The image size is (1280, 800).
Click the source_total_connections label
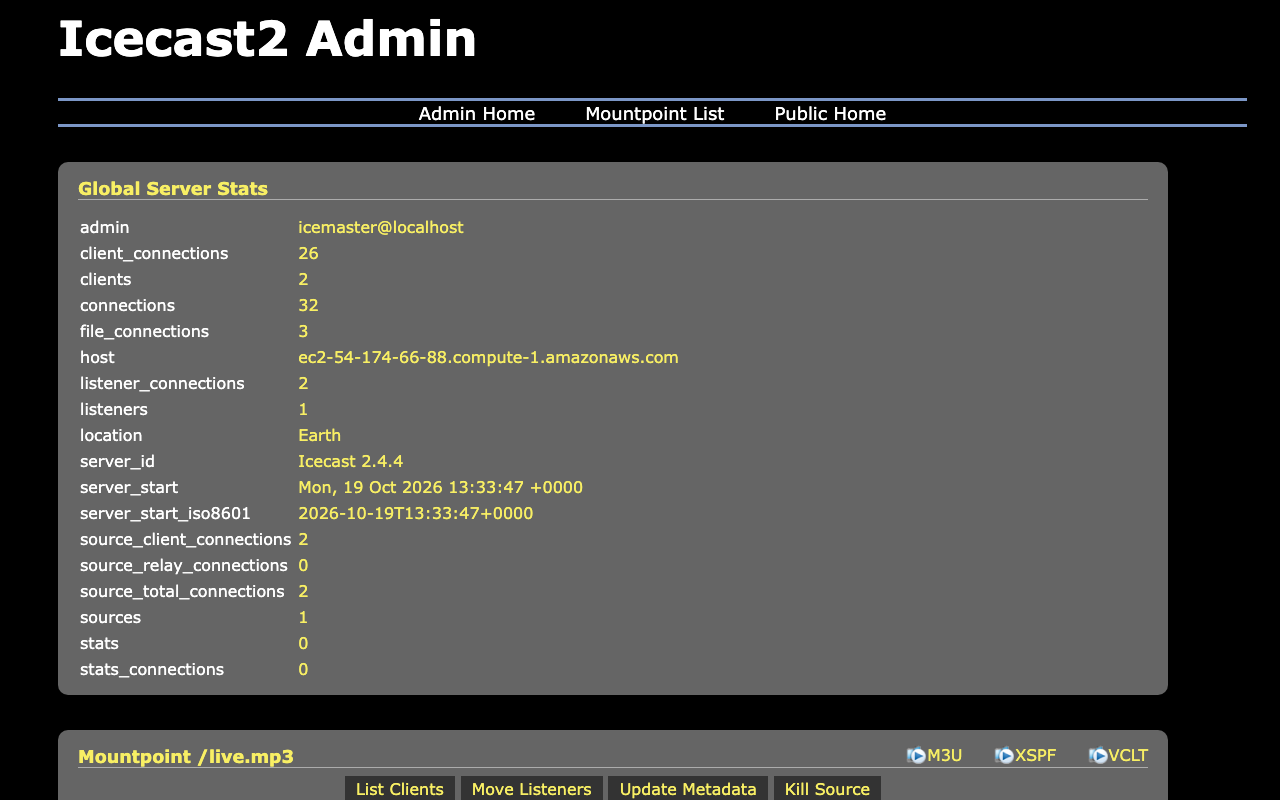182,592
